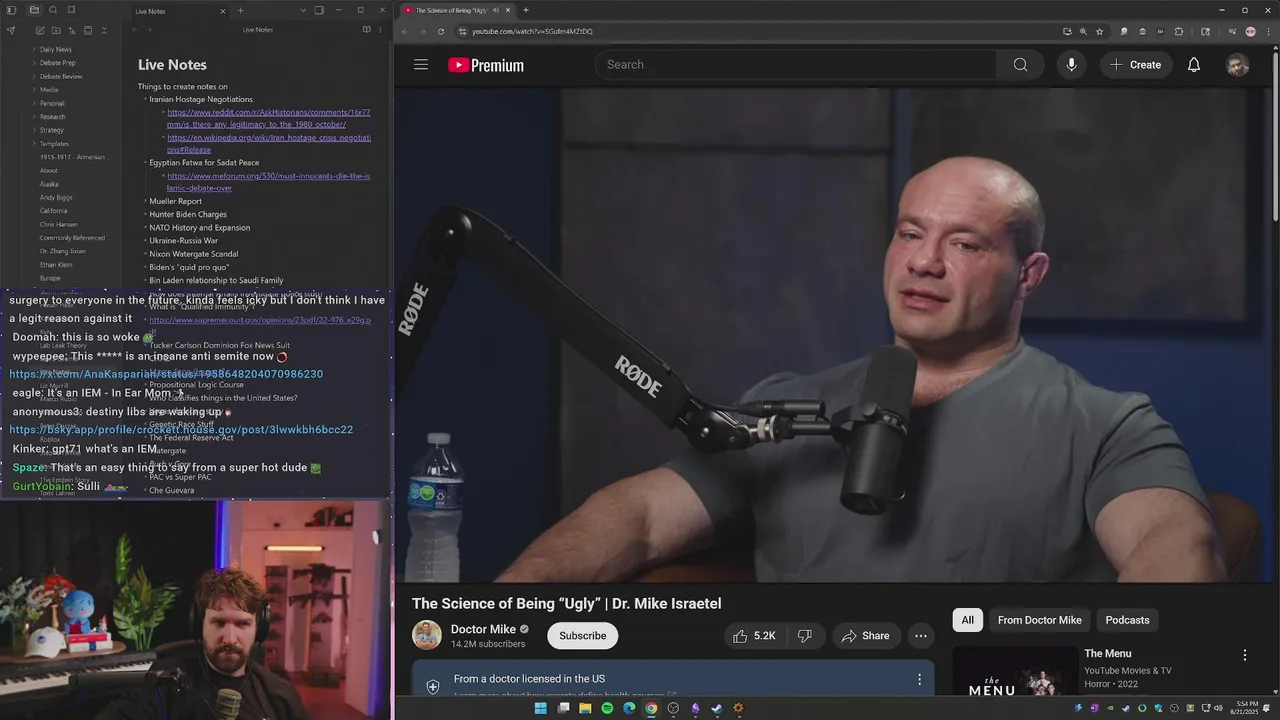The height and width of the screenshot is (720, 1280).
Task: Open Obsidian tab list dropdown chevron
Action: click(303, 10)
